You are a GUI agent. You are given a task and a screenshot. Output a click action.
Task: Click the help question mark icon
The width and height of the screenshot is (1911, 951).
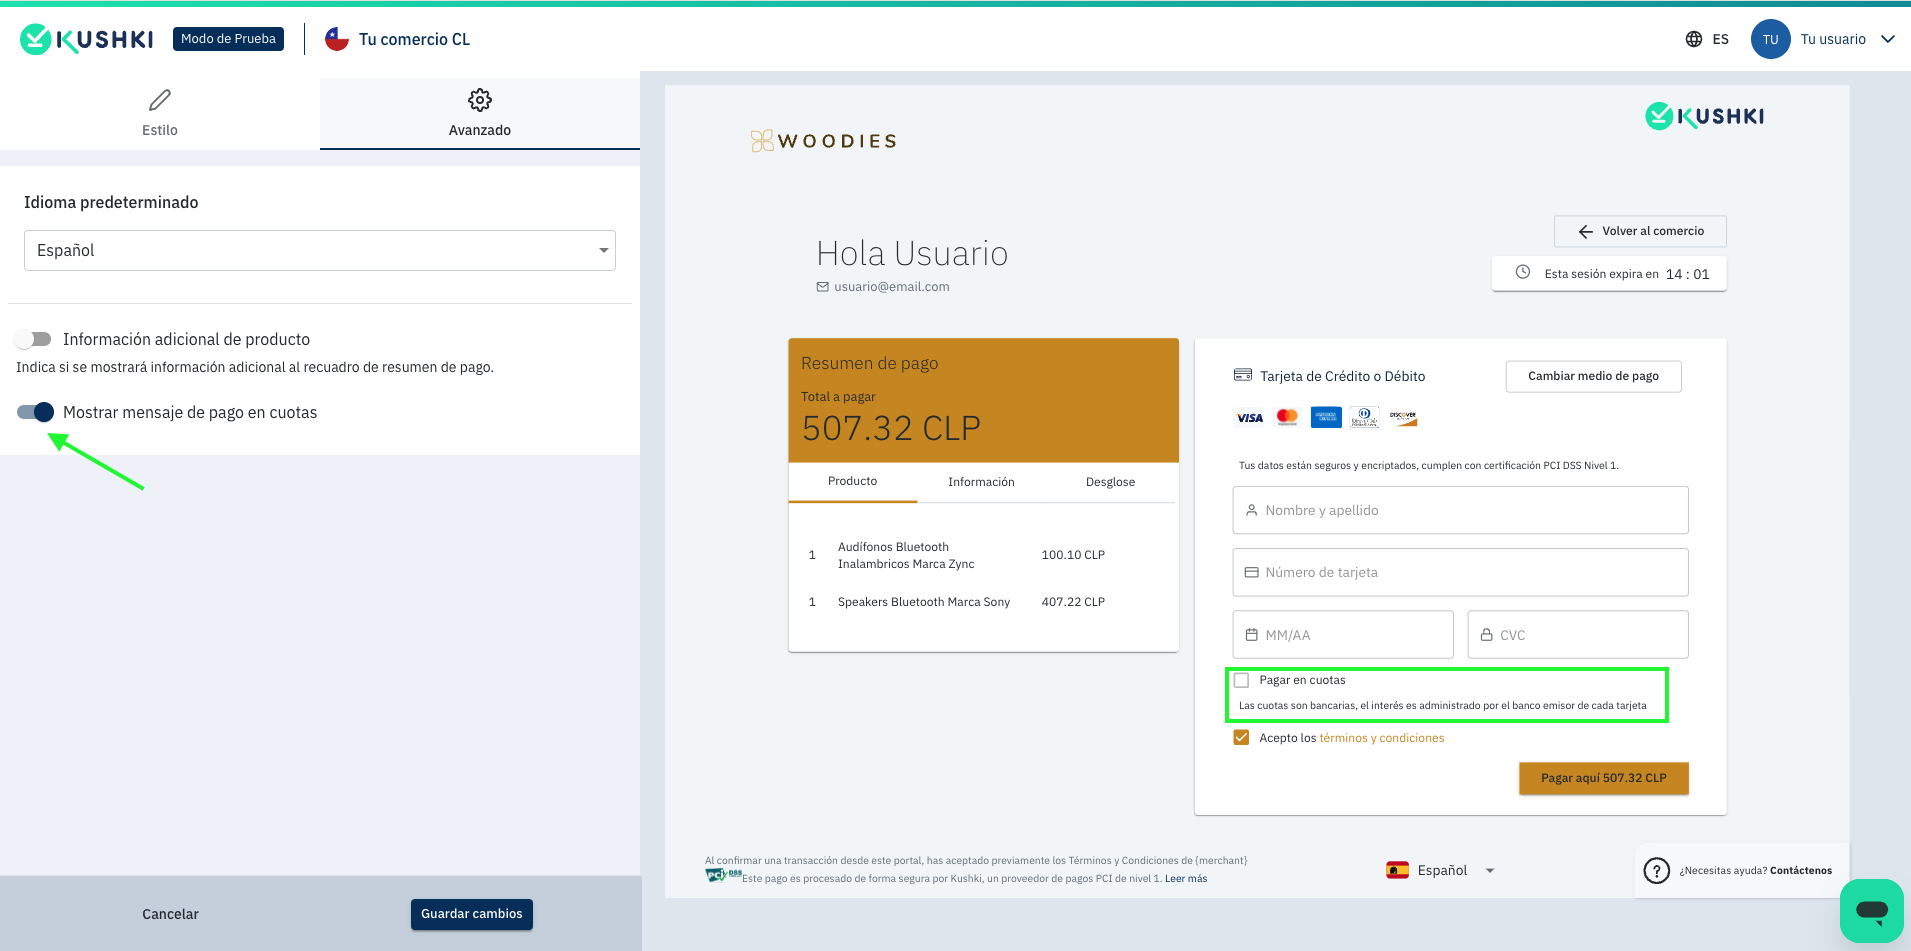1656,871
